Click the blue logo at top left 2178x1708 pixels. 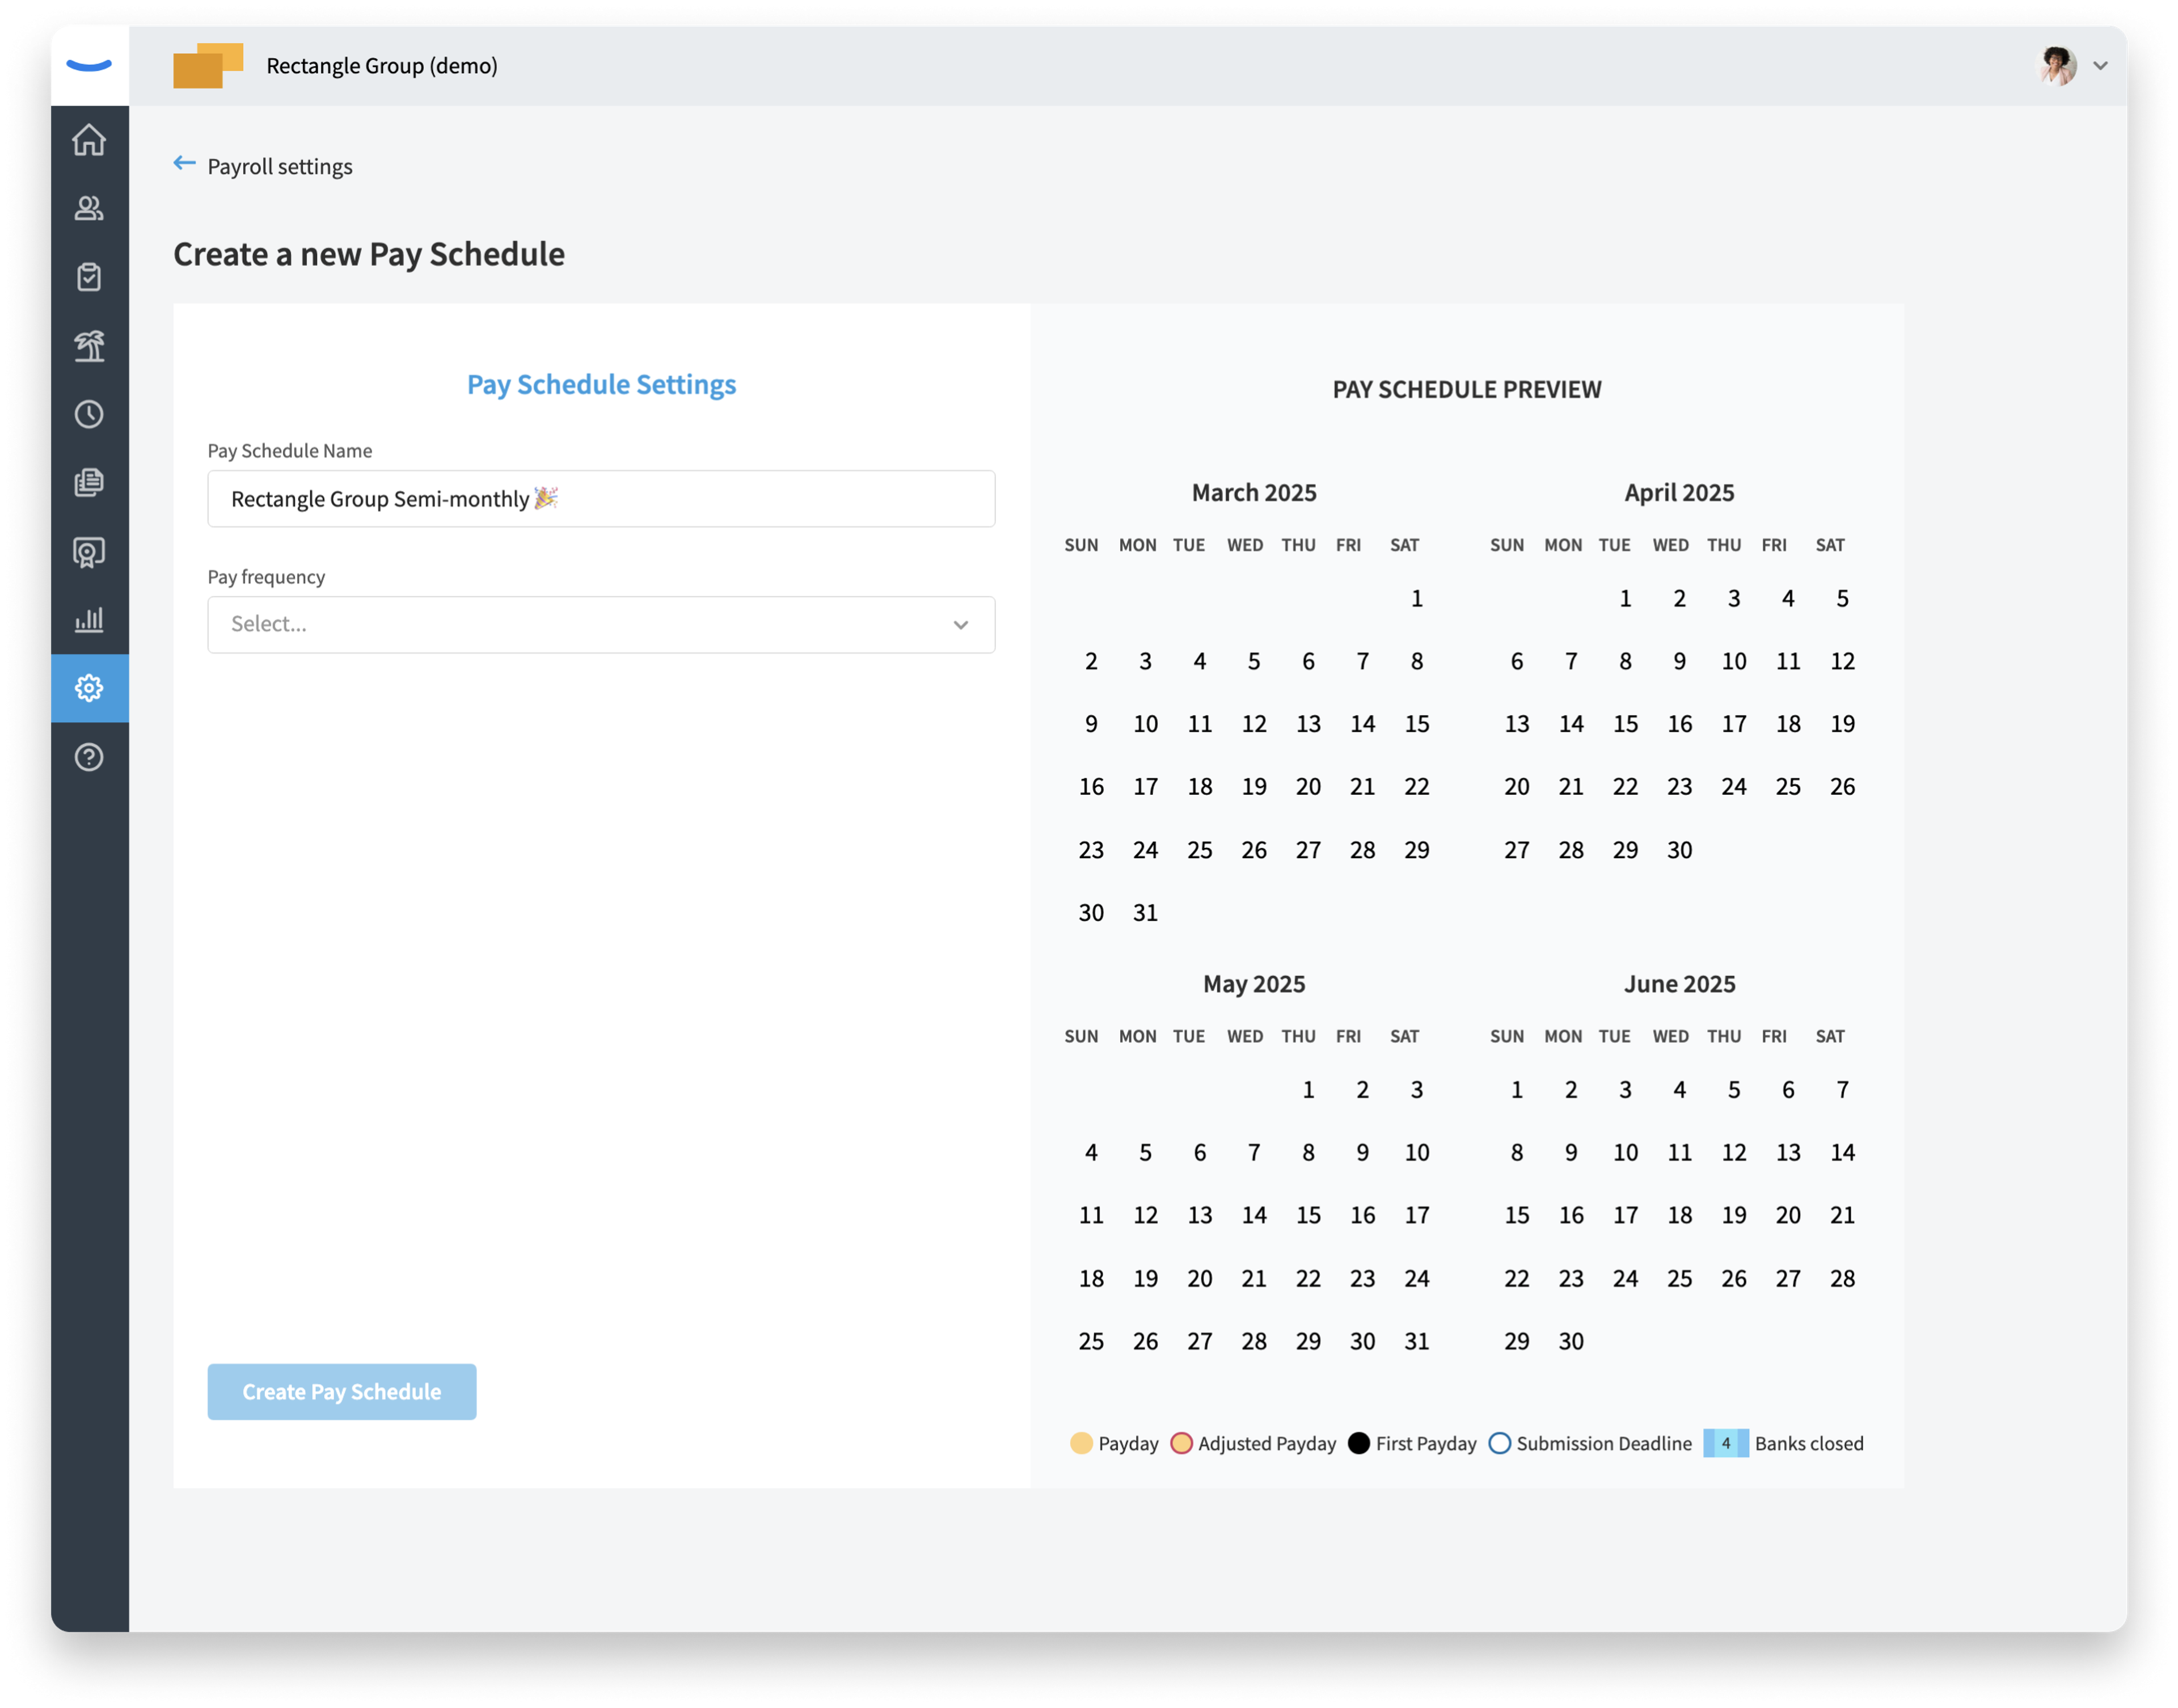click(89, 66)
